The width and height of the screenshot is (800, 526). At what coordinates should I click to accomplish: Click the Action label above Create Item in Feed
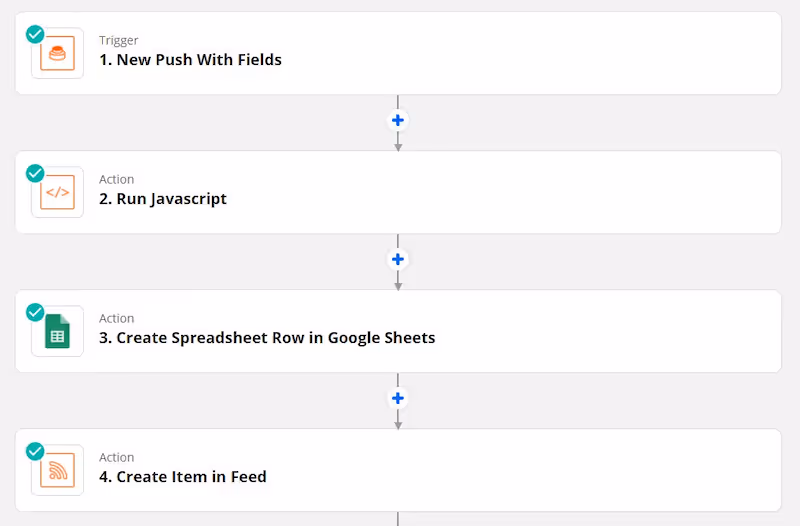(116, 458)
